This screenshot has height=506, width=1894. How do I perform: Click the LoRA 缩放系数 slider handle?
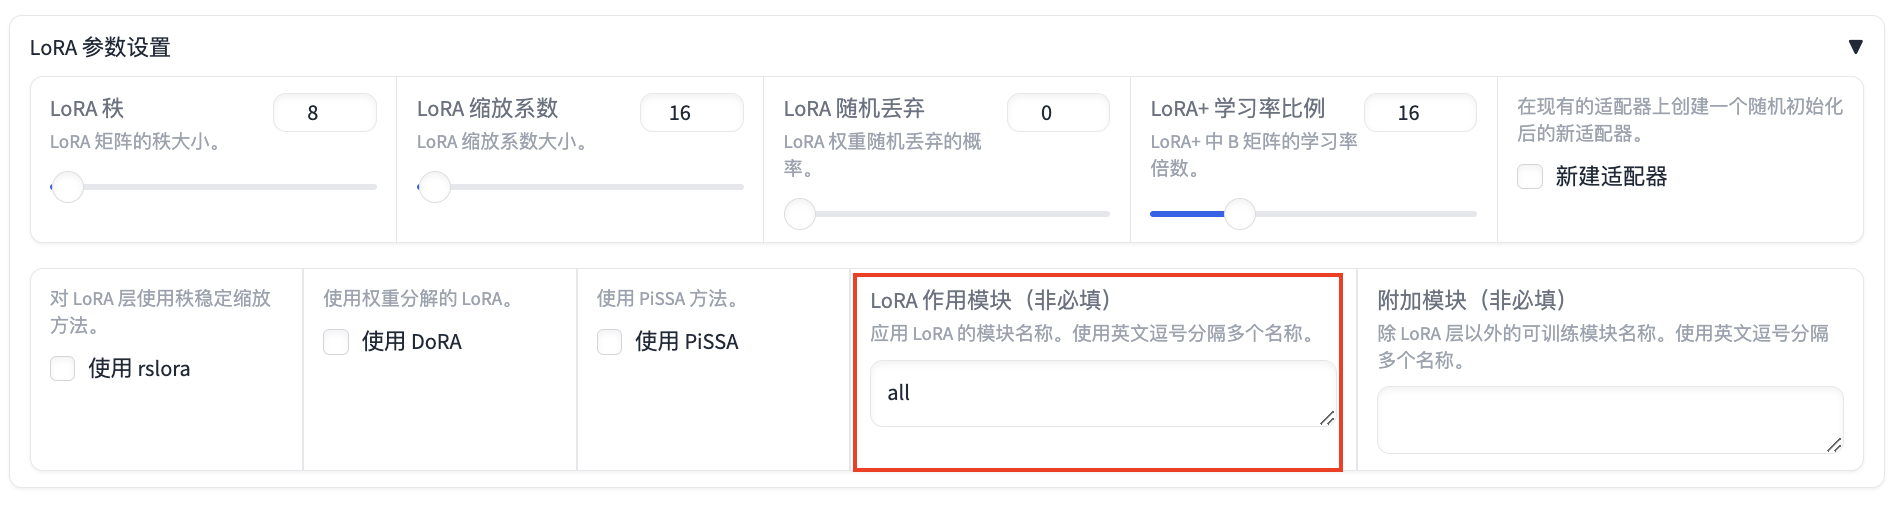435,187
